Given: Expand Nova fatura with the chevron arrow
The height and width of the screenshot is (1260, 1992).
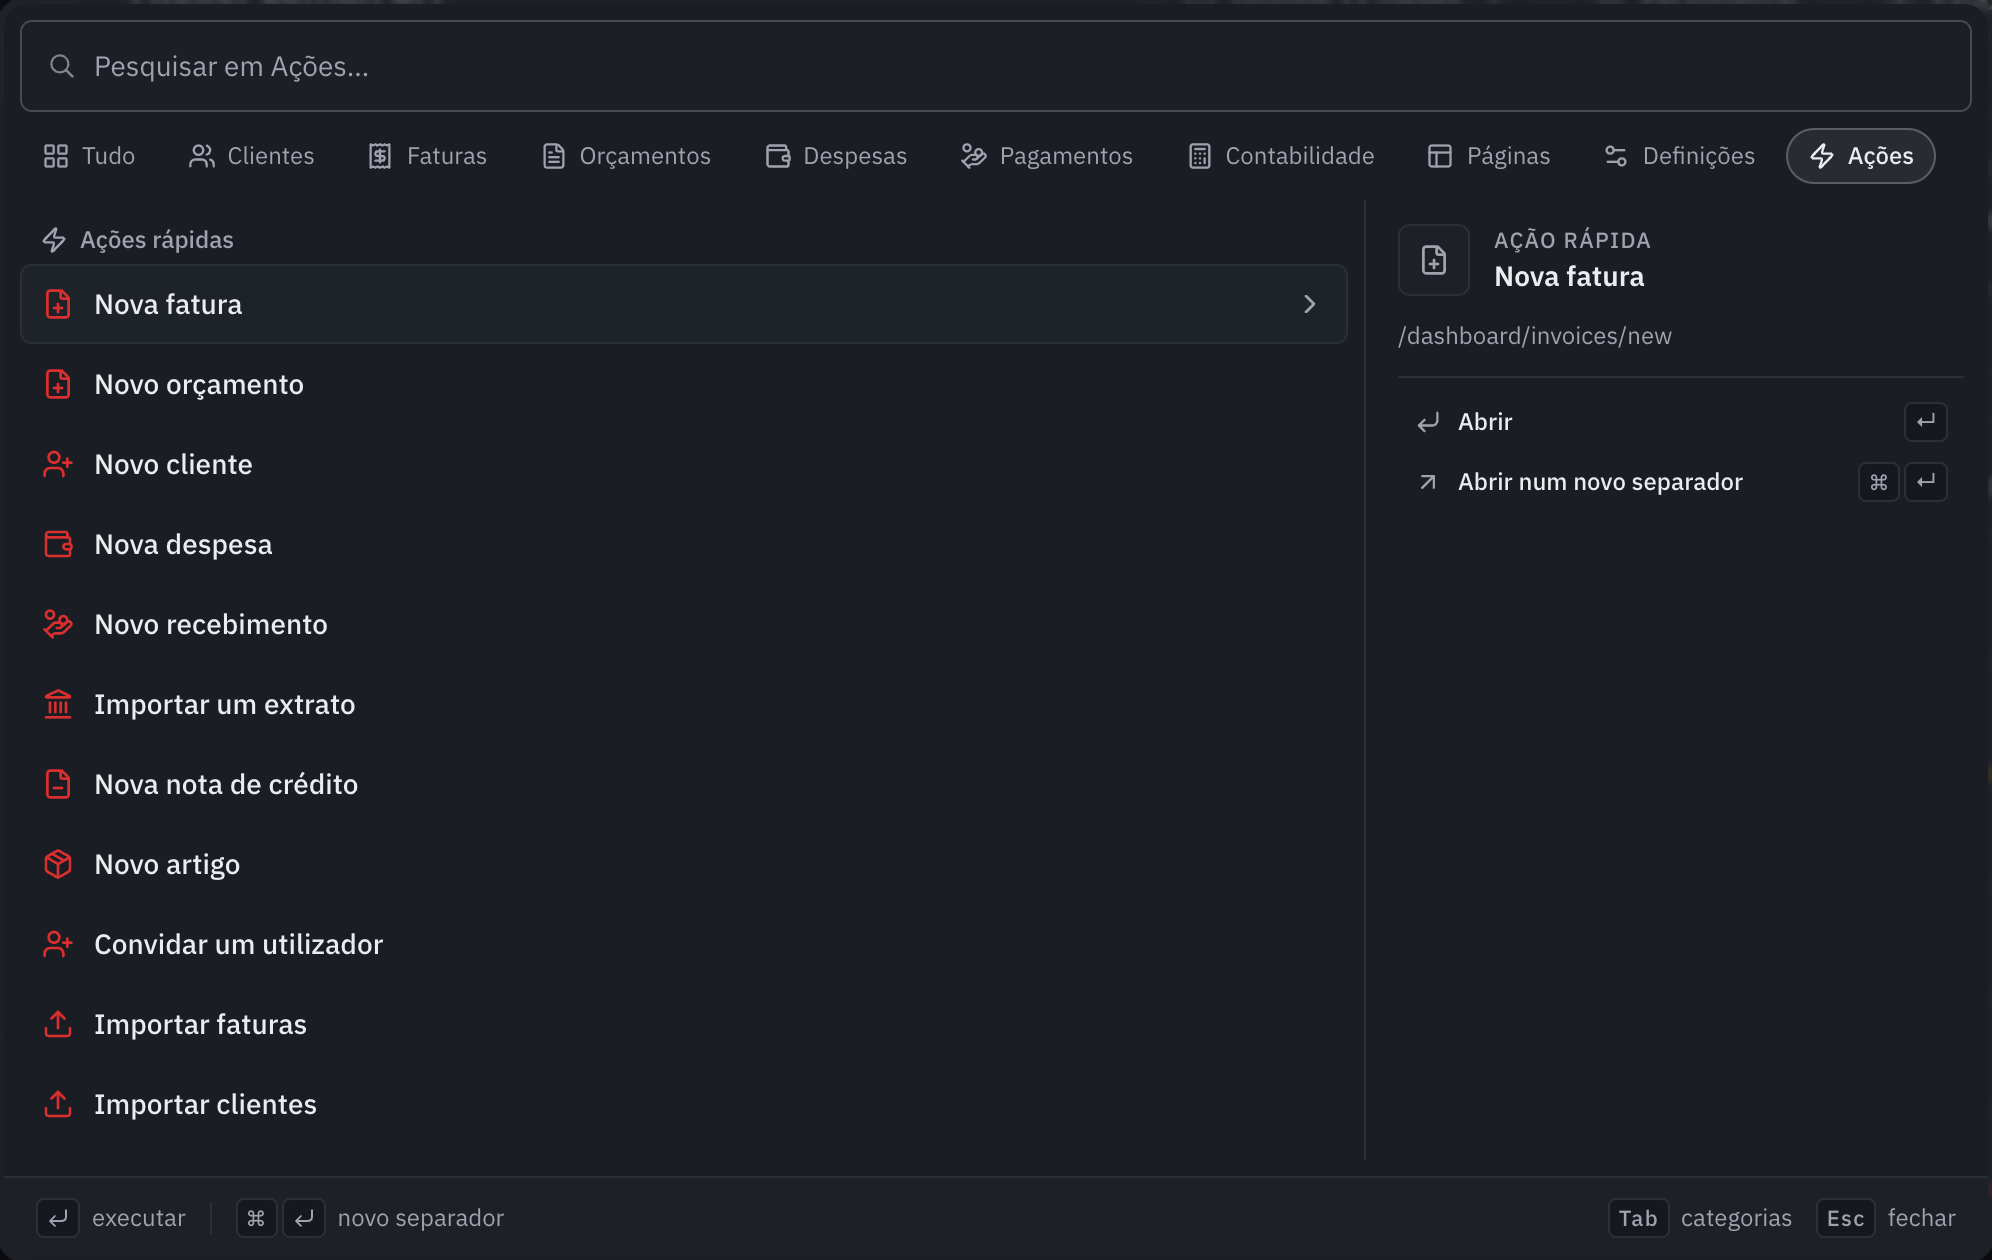Looking at the screenshot, I should click(1309, 304).
